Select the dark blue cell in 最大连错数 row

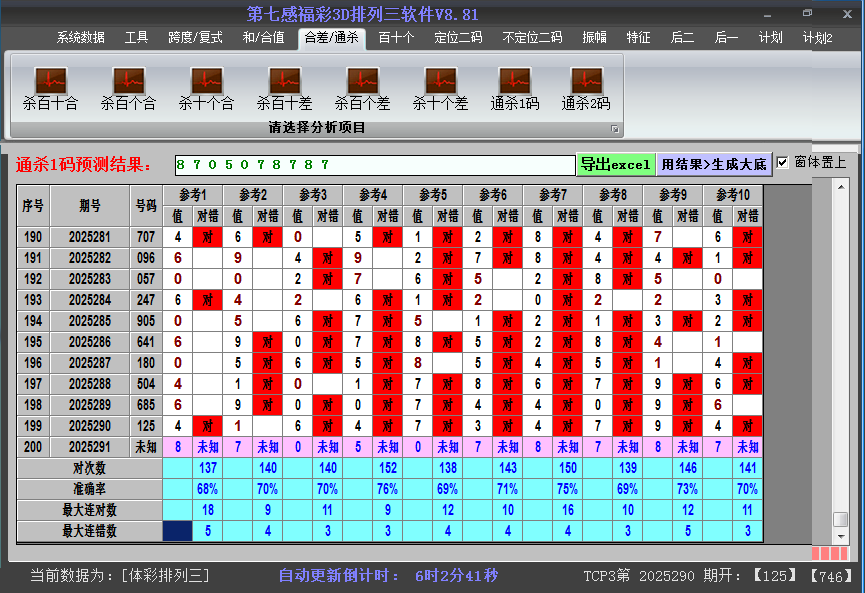tap(177, 531)
